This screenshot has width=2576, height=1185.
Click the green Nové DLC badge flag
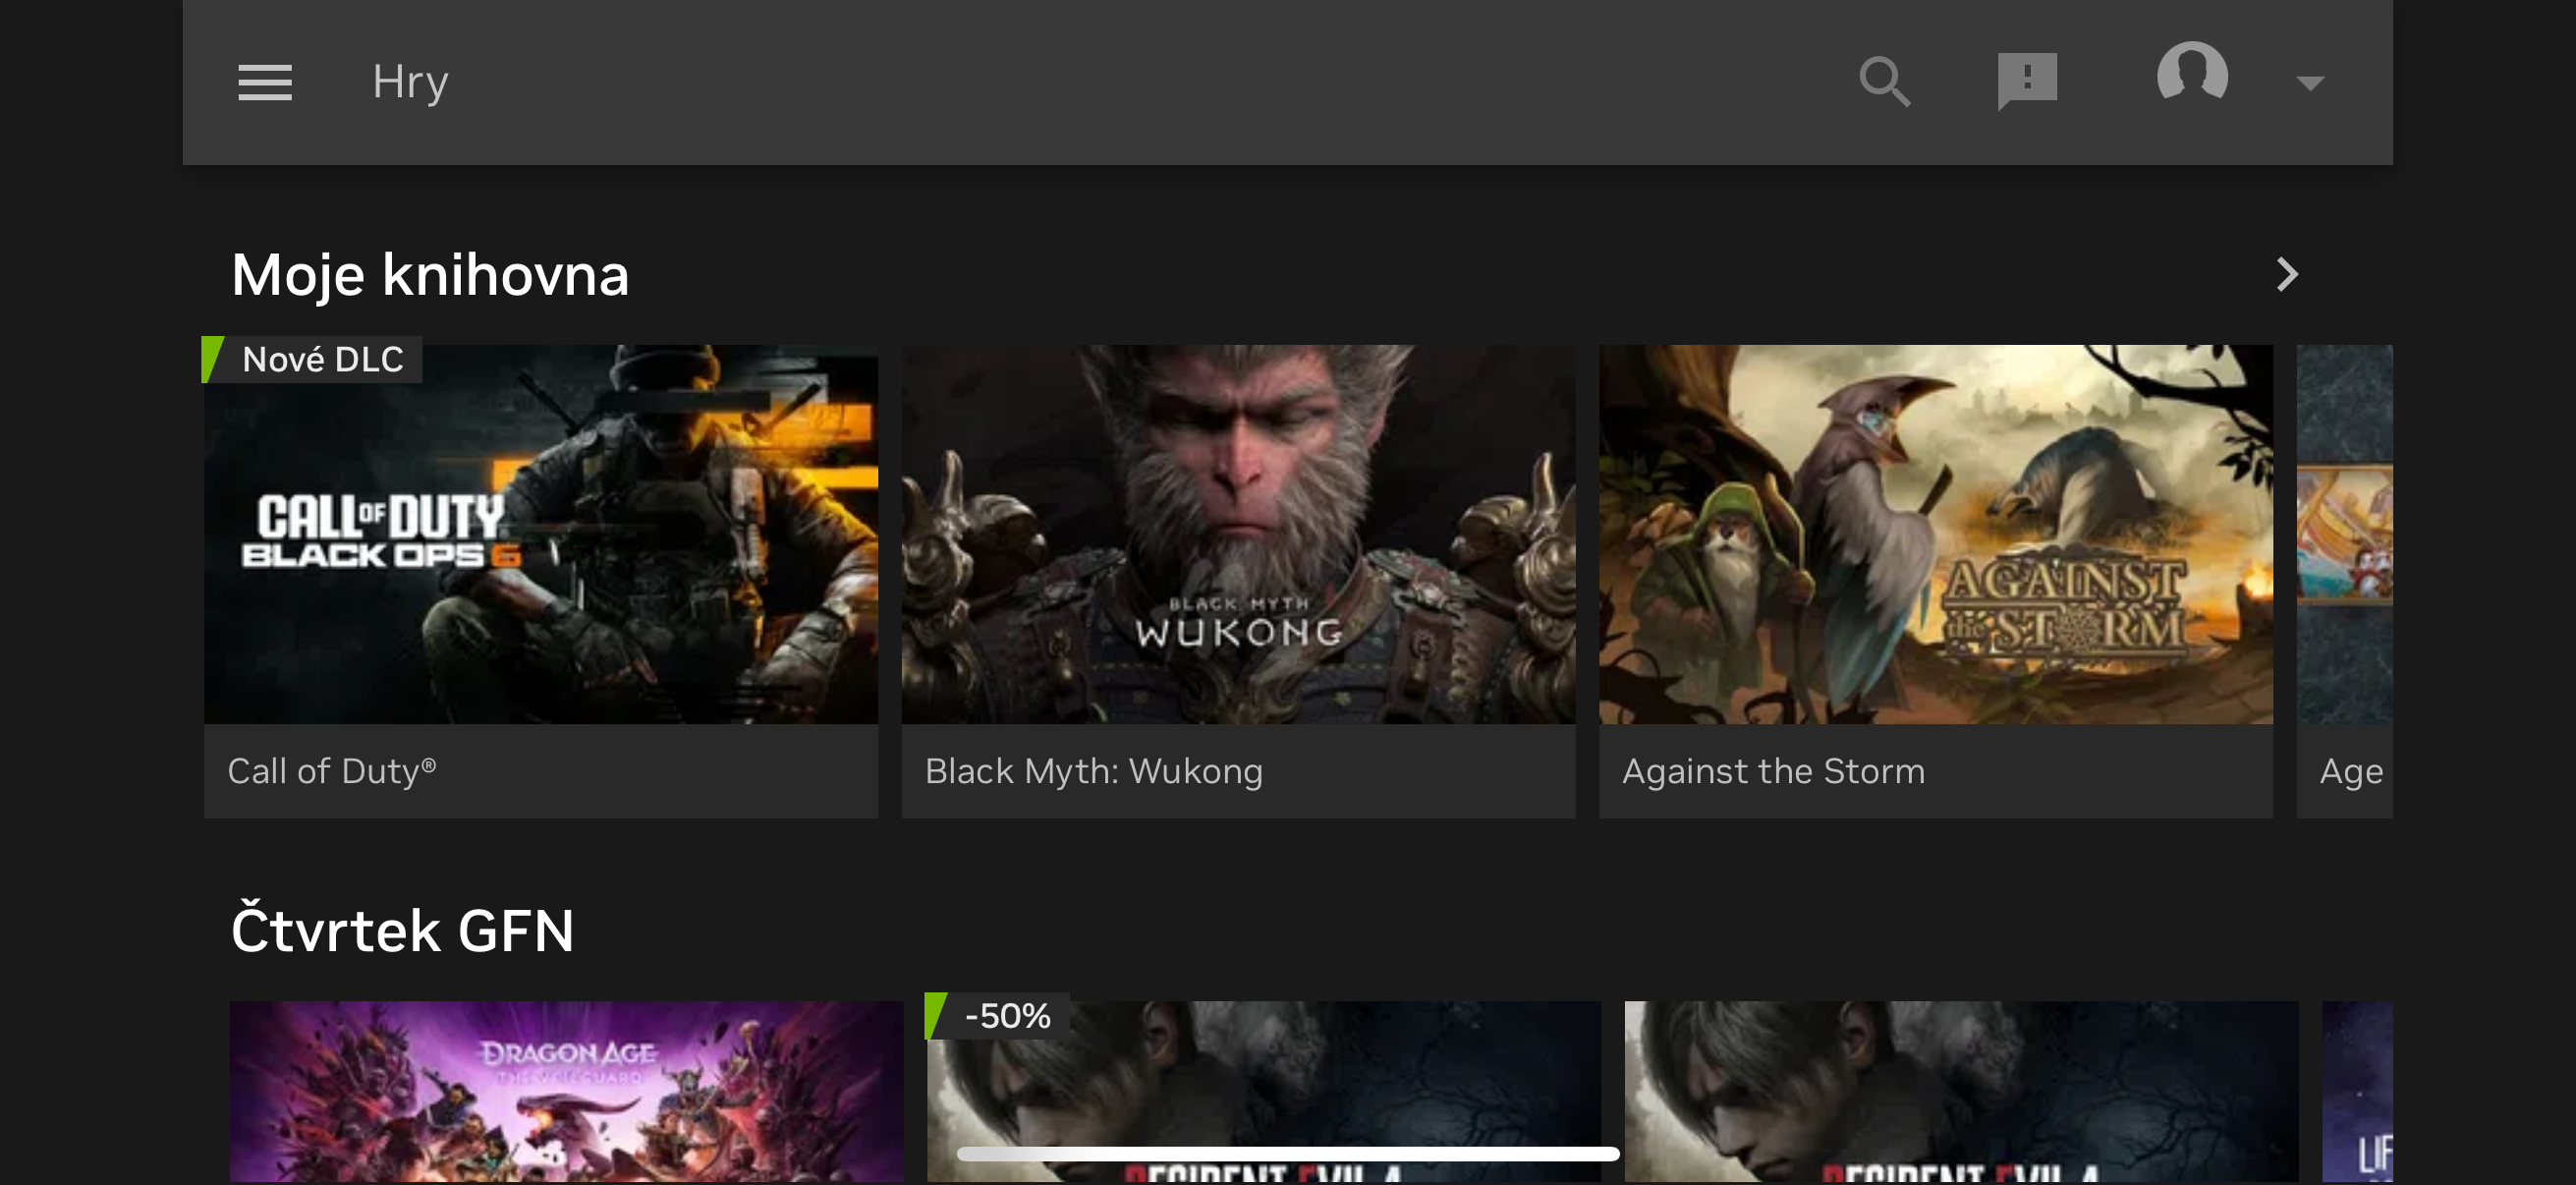312,358
